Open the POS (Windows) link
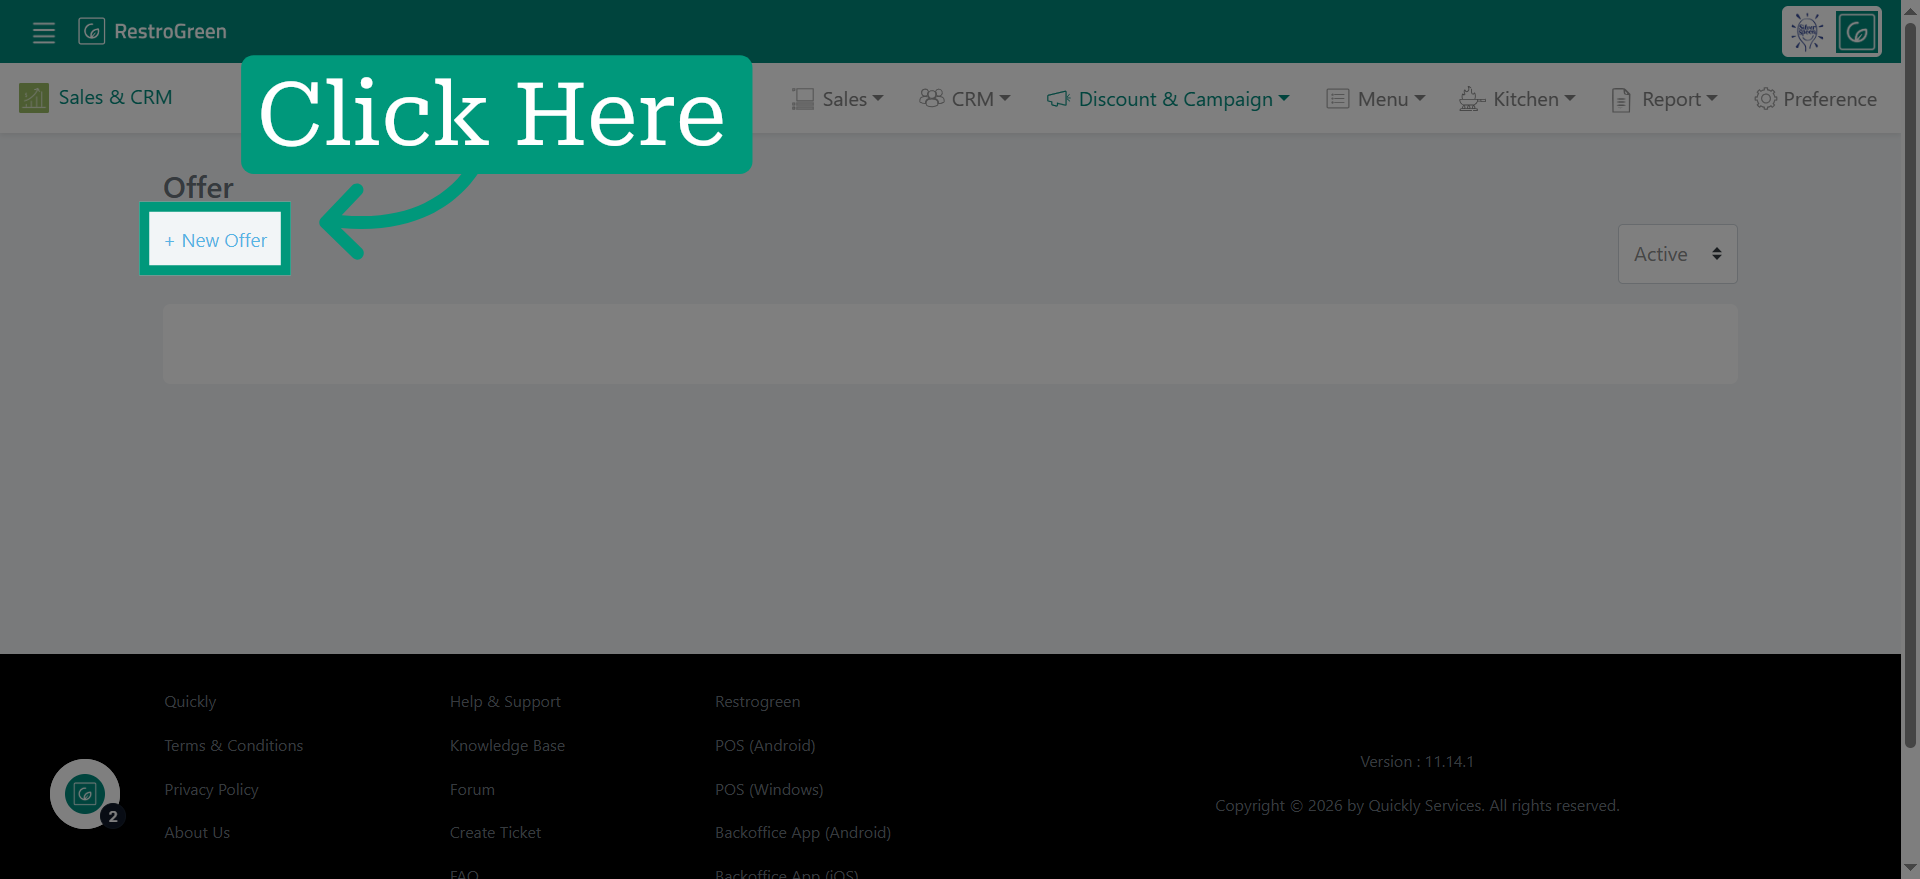Image resolution: width=1920 pixels, height=879 pixels. tap(769, 790)
